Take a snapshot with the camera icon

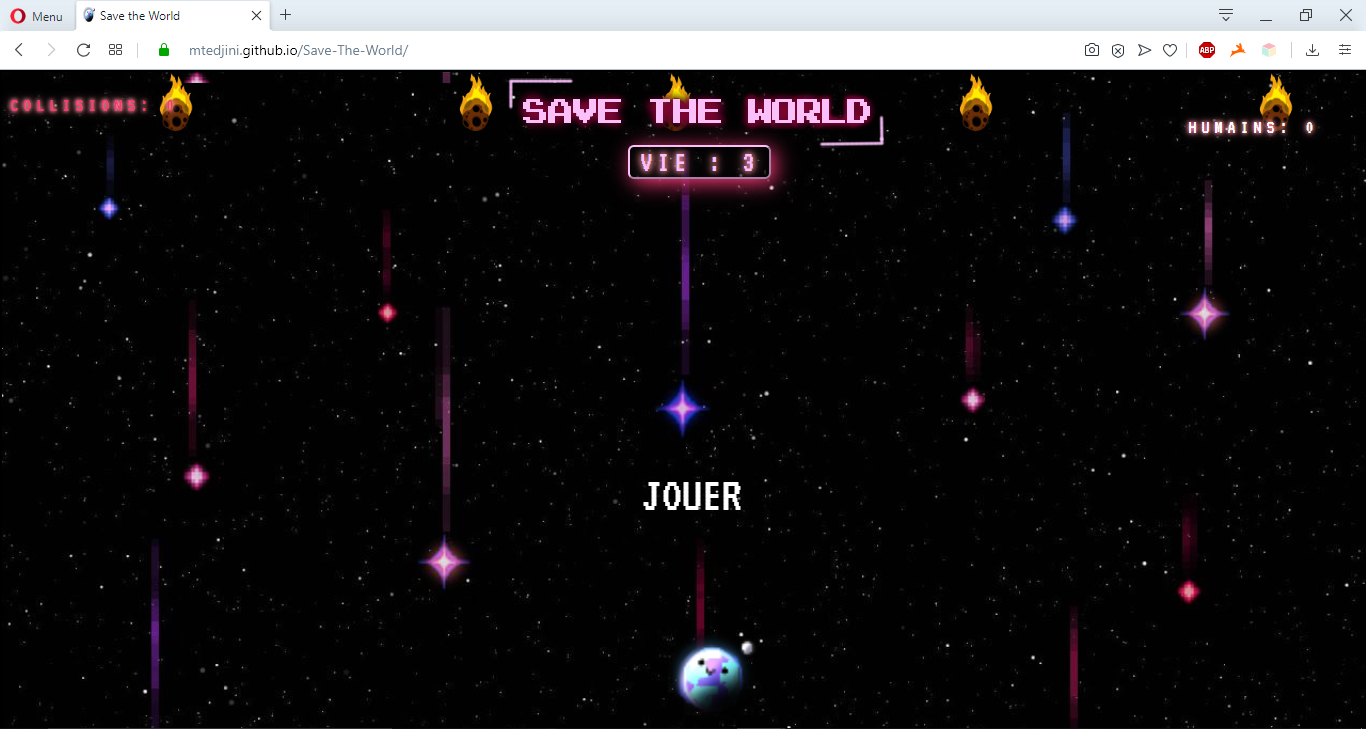pos(1092,50)
